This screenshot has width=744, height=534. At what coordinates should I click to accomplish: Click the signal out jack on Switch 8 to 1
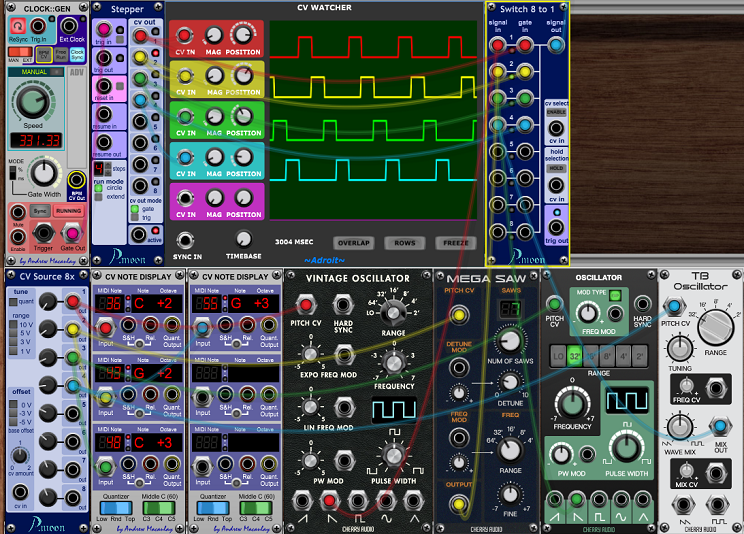pyautogui.click(x=556, y=45)
